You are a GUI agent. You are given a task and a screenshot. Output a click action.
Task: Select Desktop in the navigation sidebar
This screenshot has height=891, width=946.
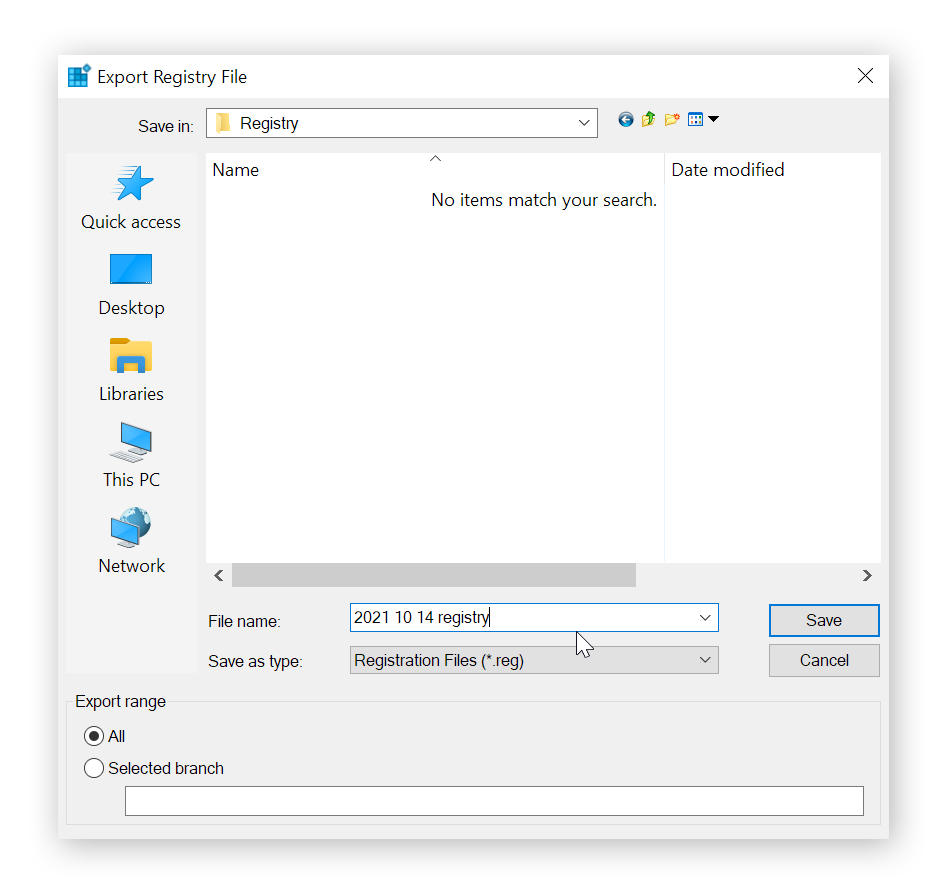click(x=130, y=284)
